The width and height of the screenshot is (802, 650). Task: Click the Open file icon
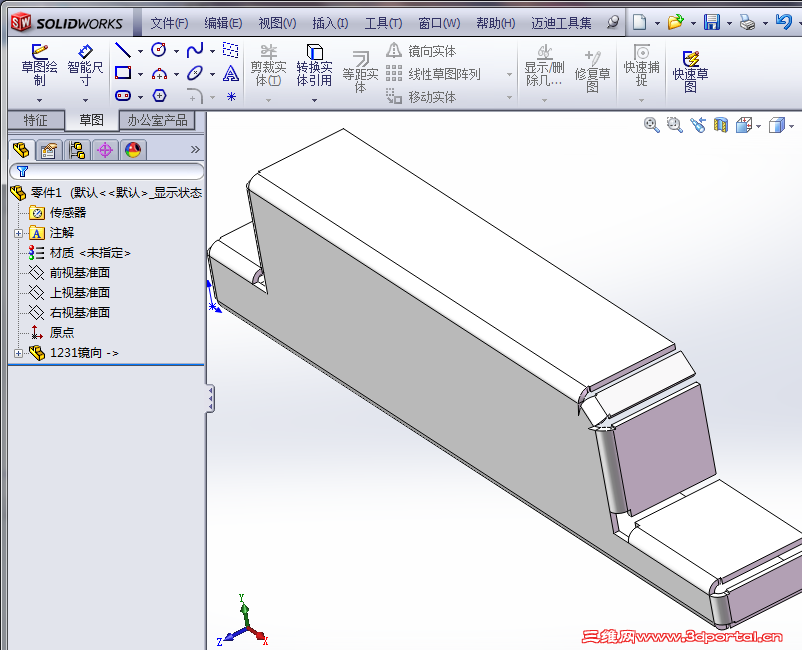[676, 22]
